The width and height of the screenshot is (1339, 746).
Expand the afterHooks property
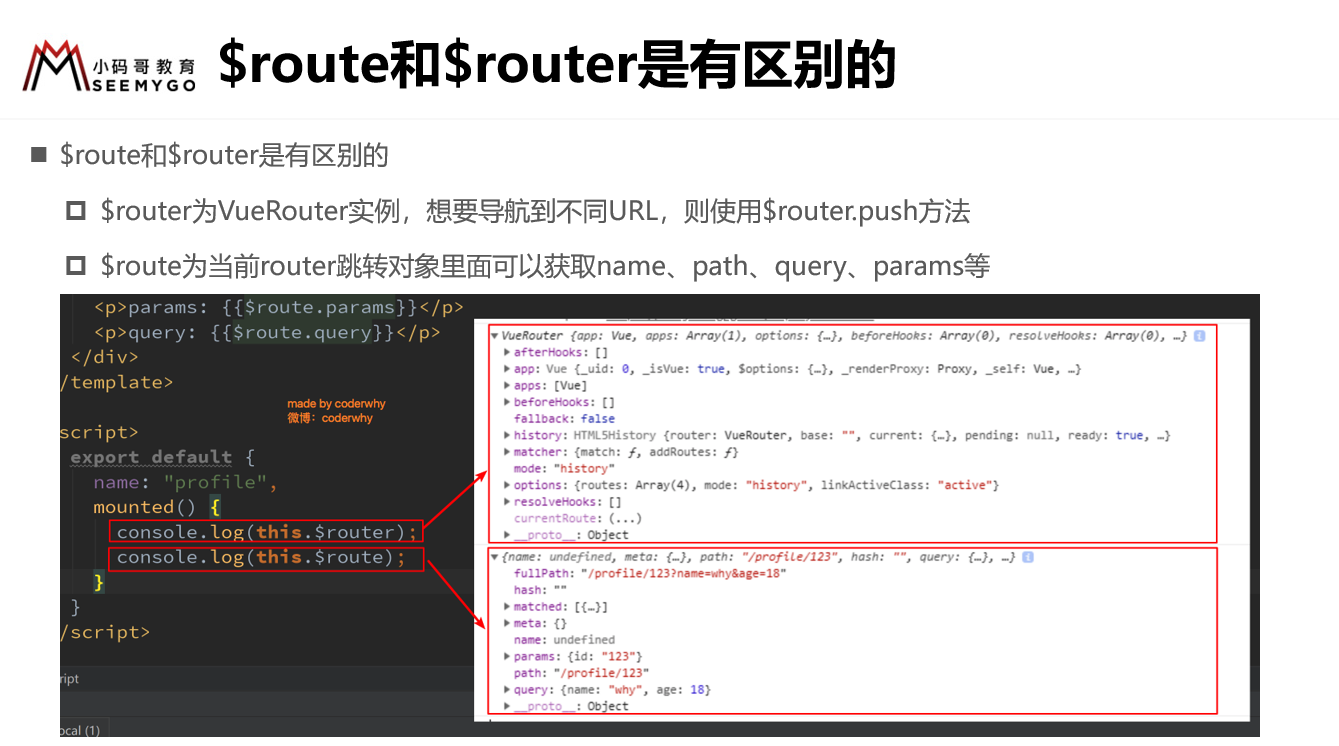click(x=507, y=353)
